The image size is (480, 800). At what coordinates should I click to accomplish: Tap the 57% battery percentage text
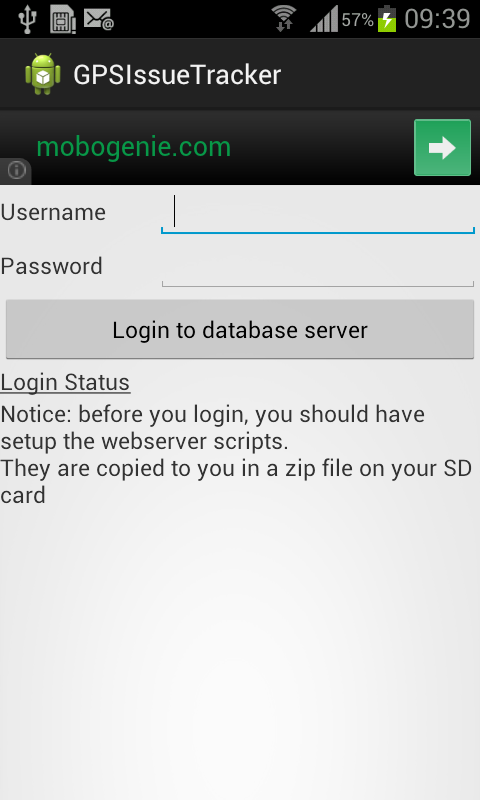click(358, 20)
